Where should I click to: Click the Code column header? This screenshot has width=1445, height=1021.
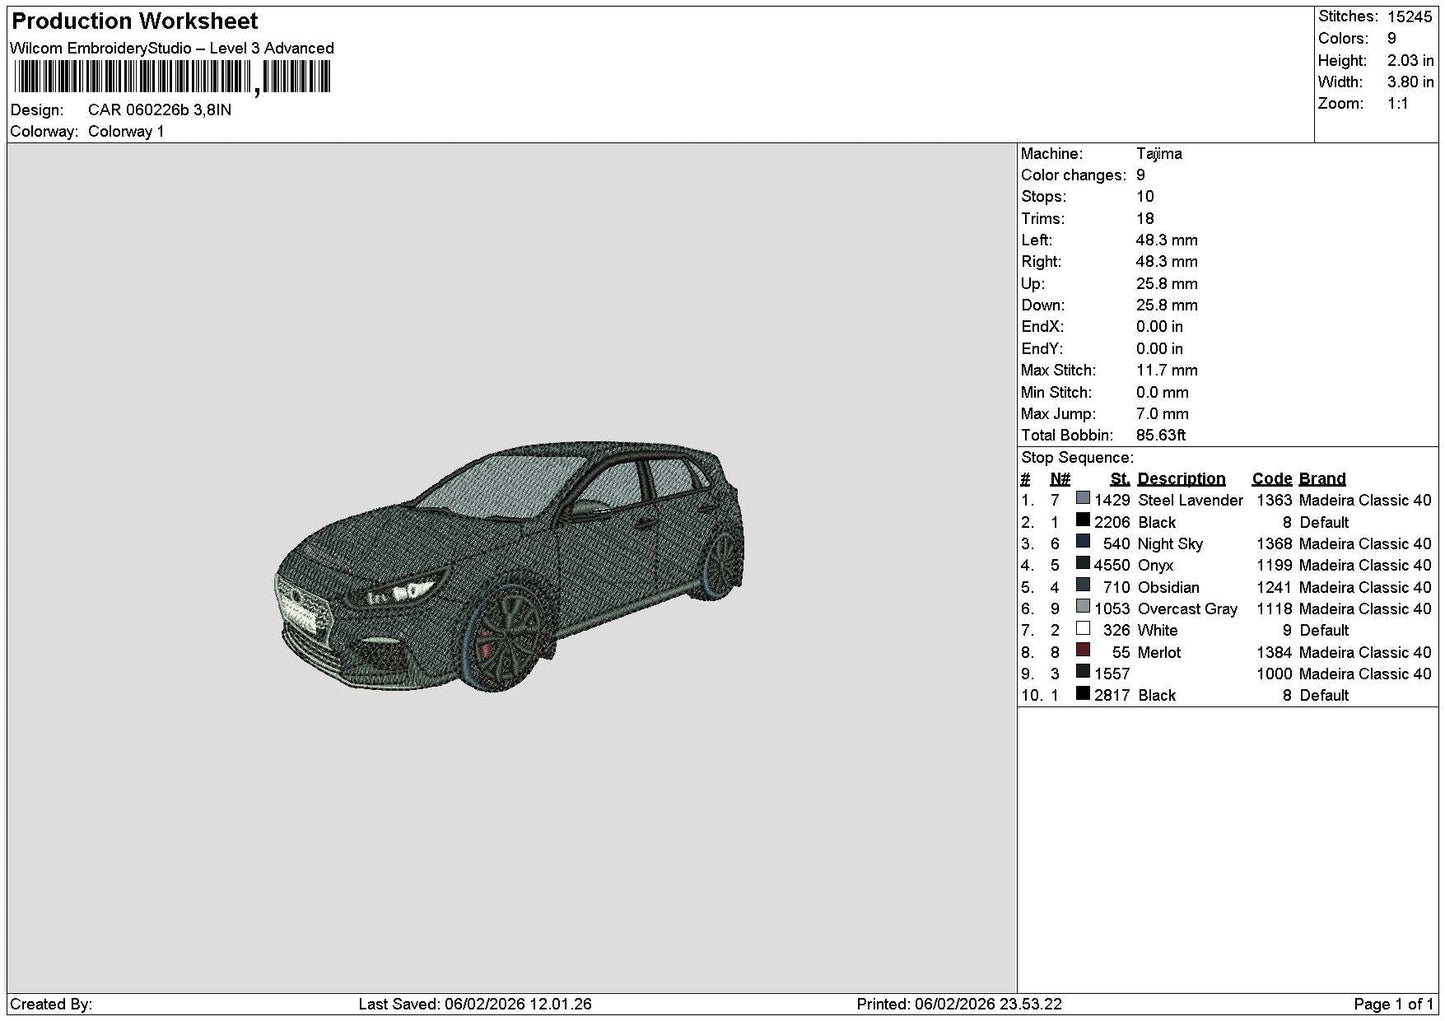(1271, 479)
